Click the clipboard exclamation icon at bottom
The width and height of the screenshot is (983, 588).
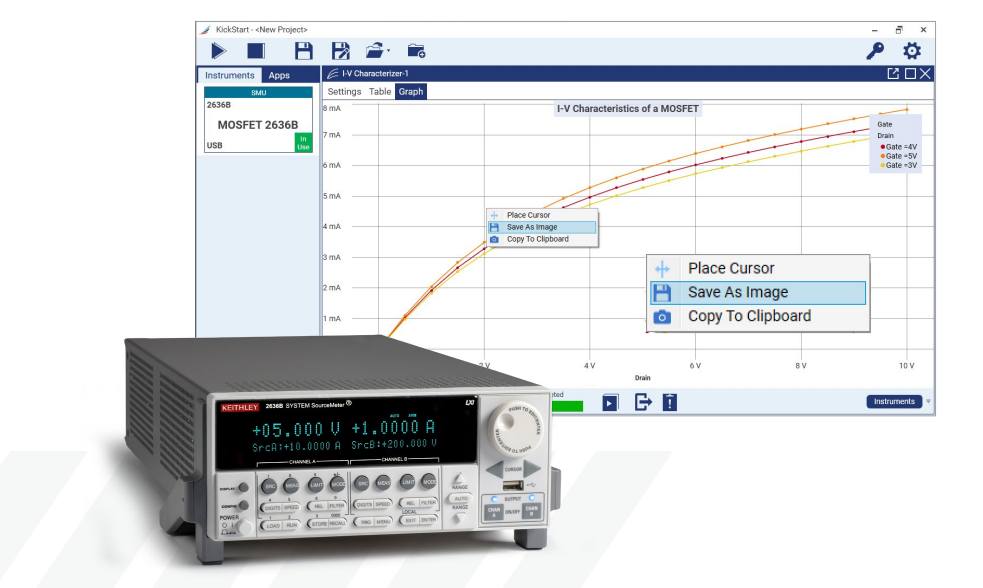coord(670,402)
